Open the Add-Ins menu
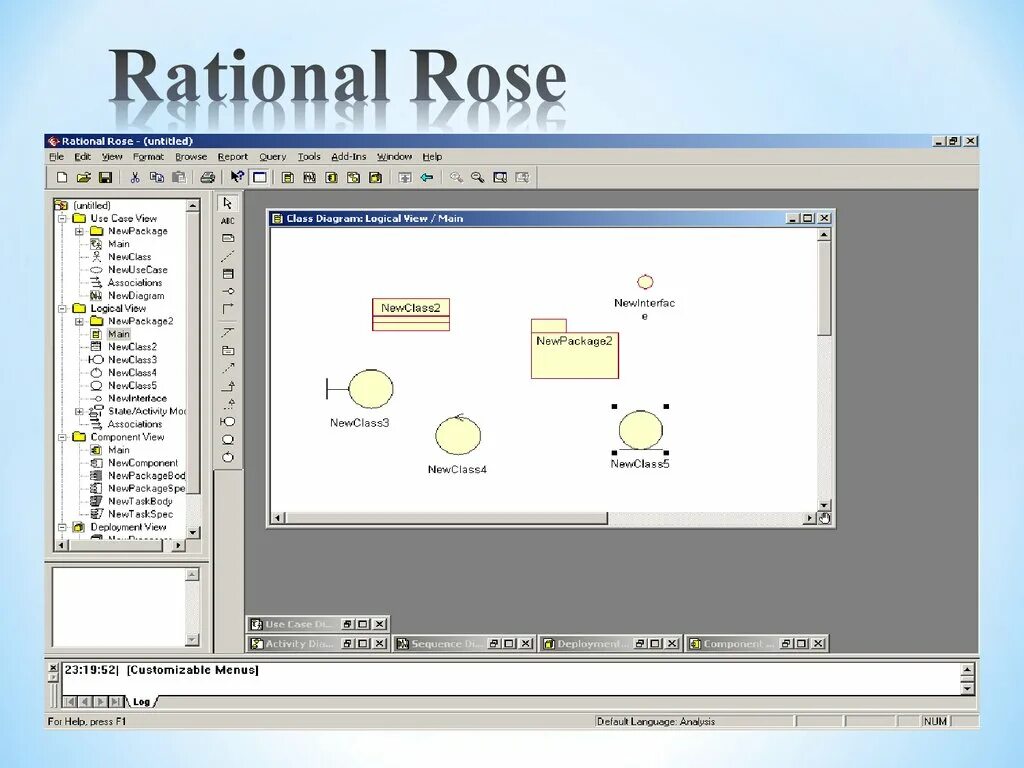The height and width of the screenshot is (768, 1024). pyautogui.click(x=349, y=157)
